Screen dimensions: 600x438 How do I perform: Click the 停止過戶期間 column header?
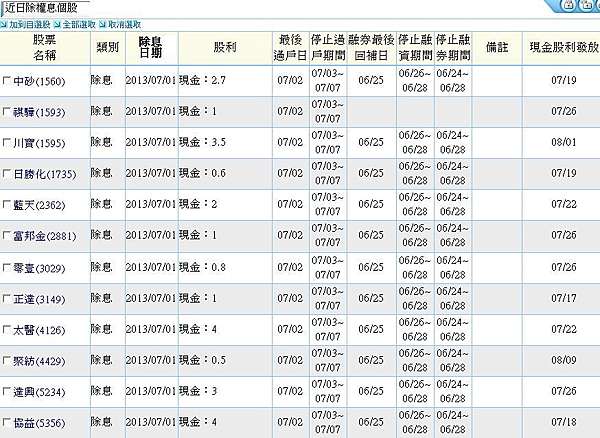click(328, 48)
